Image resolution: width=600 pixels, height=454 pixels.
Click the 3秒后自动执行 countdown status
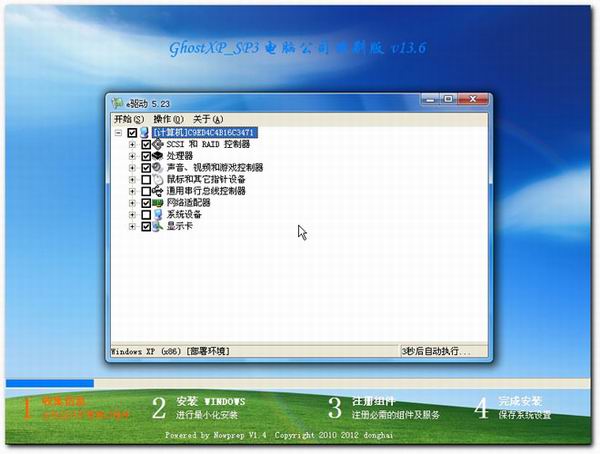(436, 351)
